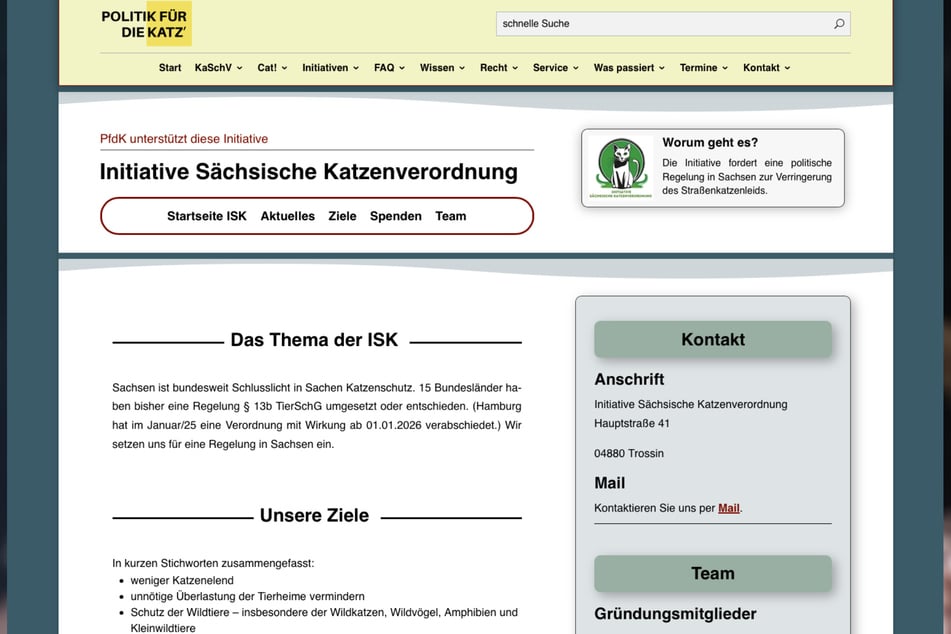
Task: Click the Schutz der Wildtiere bullet
Action: (324, 620)
